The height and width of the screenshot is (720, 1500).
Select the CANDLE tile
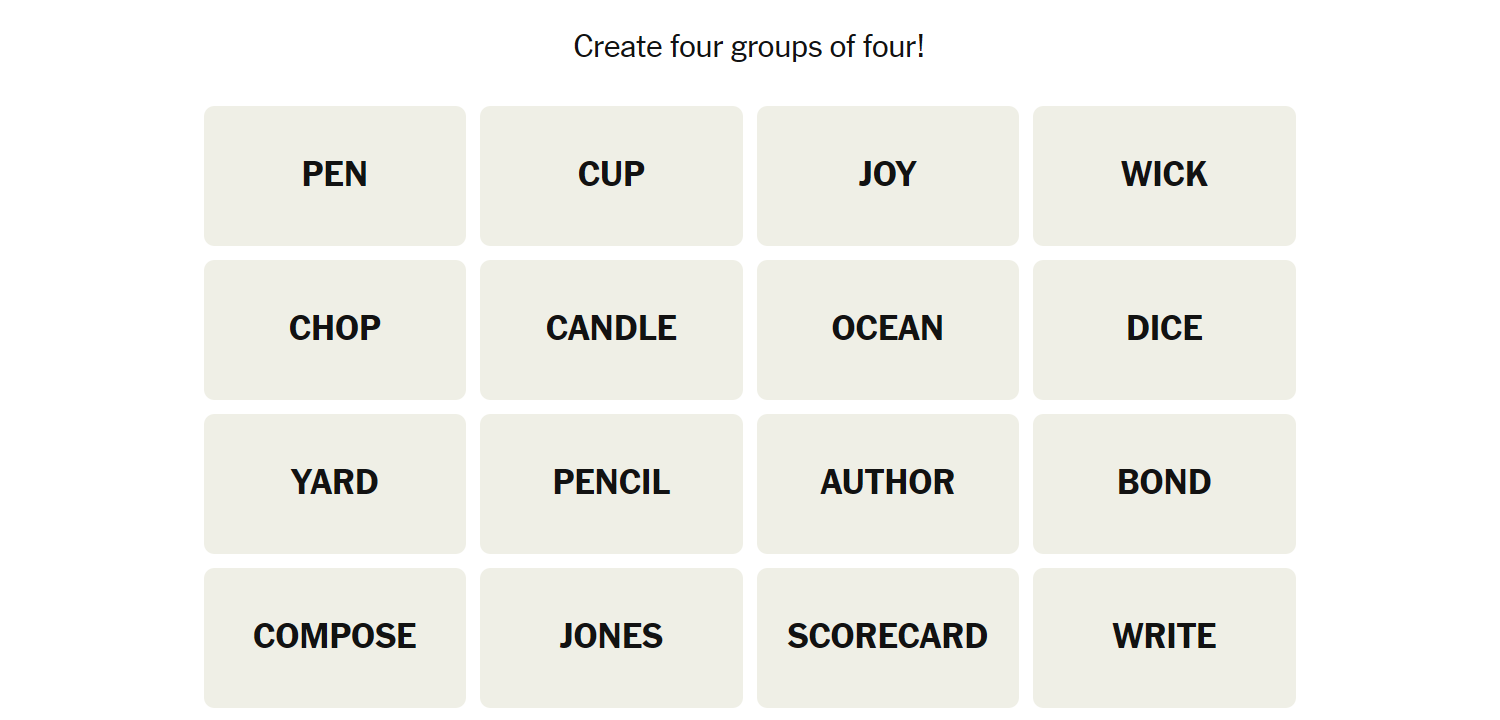[611, 330]
